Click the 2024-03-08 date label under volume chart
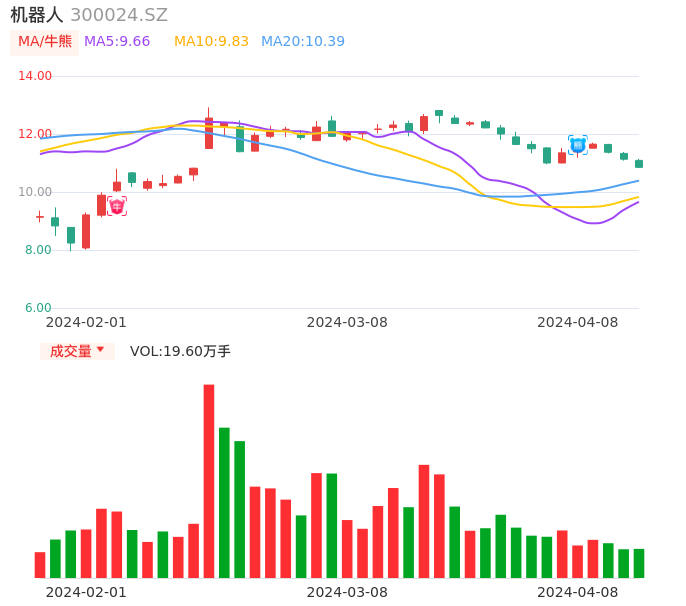 pos(347,592)
